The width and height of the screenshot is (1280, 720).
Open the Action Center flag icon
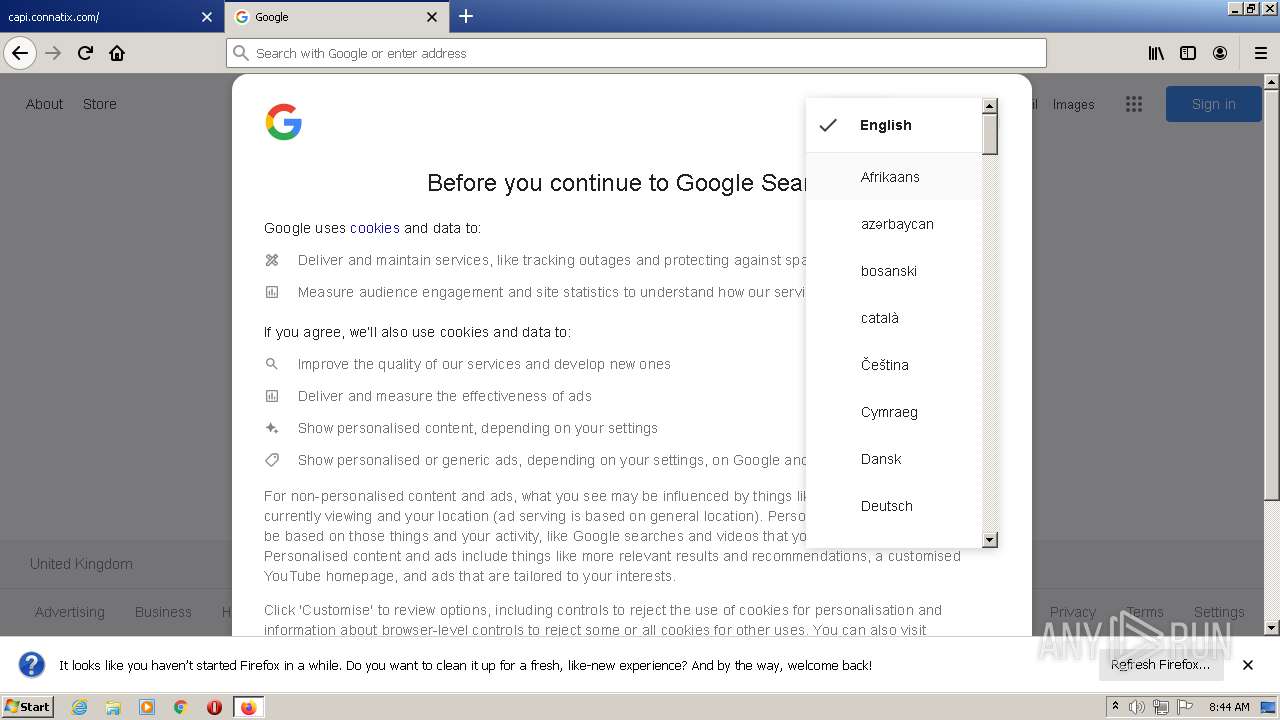pos(1185,707)
